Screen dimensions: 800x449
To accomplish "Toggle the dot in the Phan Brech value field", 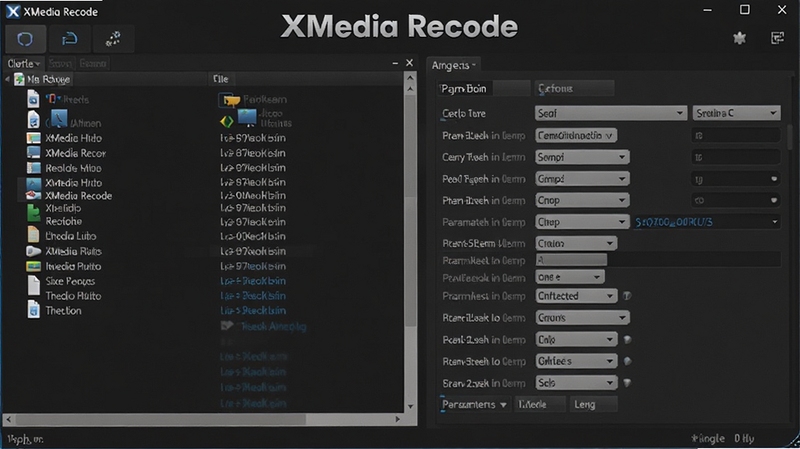I will 774,200.
